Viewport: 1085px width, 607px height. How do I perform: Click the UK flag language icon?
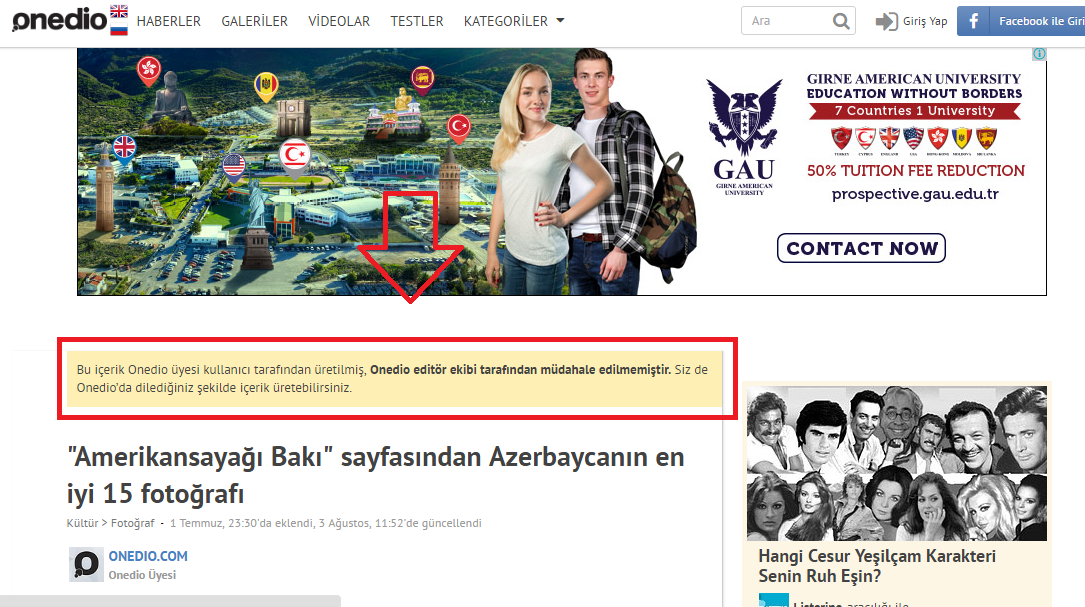[x=119, y=12]
